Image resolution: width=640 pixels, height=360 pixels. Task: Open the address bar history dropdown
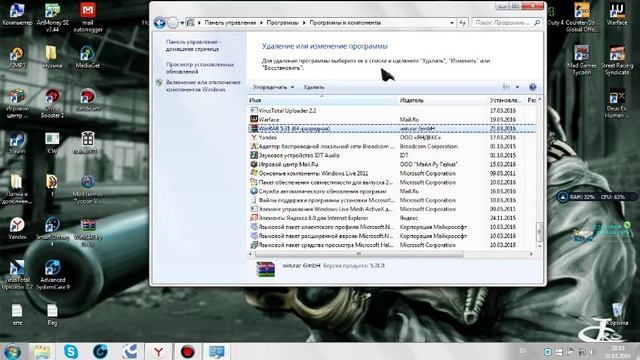pyautogui.click(x=451, y=23)
